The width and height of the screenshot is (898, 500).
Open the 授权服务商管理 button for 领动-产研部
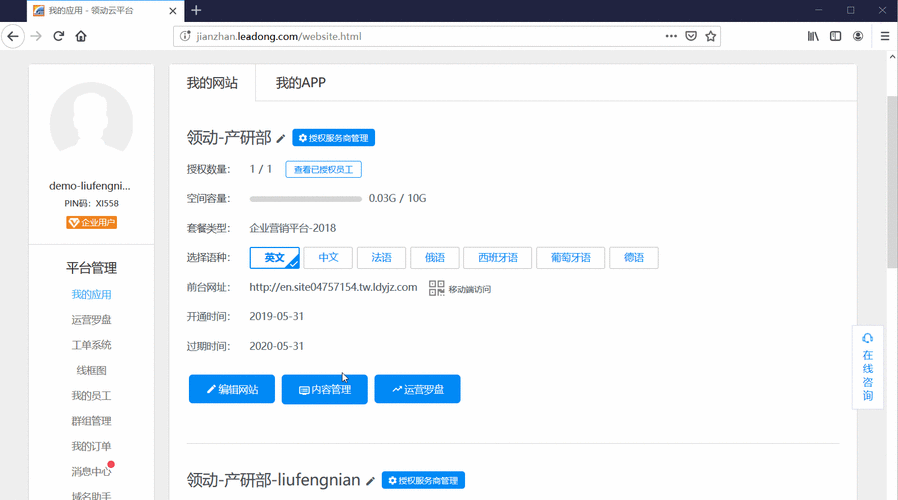(334, 137)
